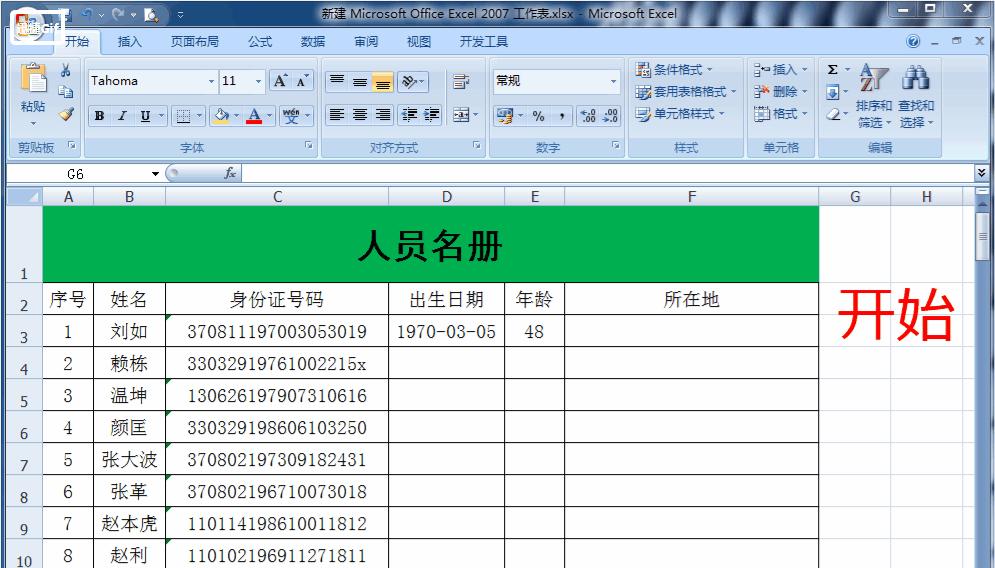This screenshot has width=995, height=568.
Task: Decrease decimal places
Action: [610, 116]
